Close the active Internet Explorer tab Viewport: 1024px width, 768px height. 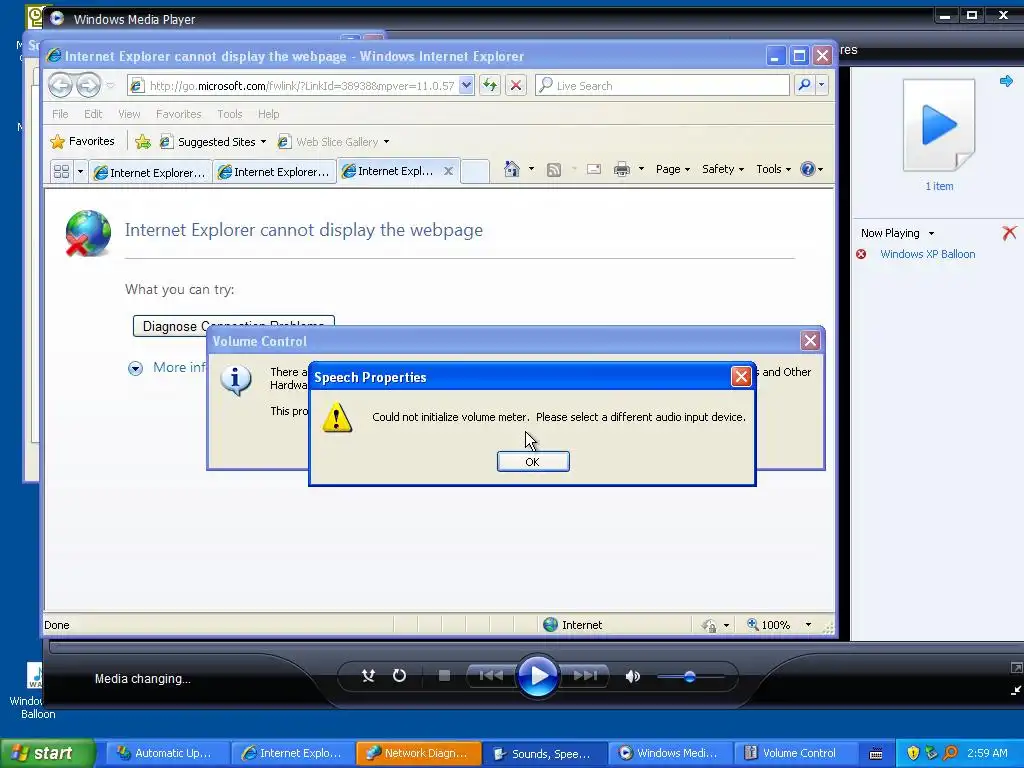pyautogui.click(x=449, y=171)
